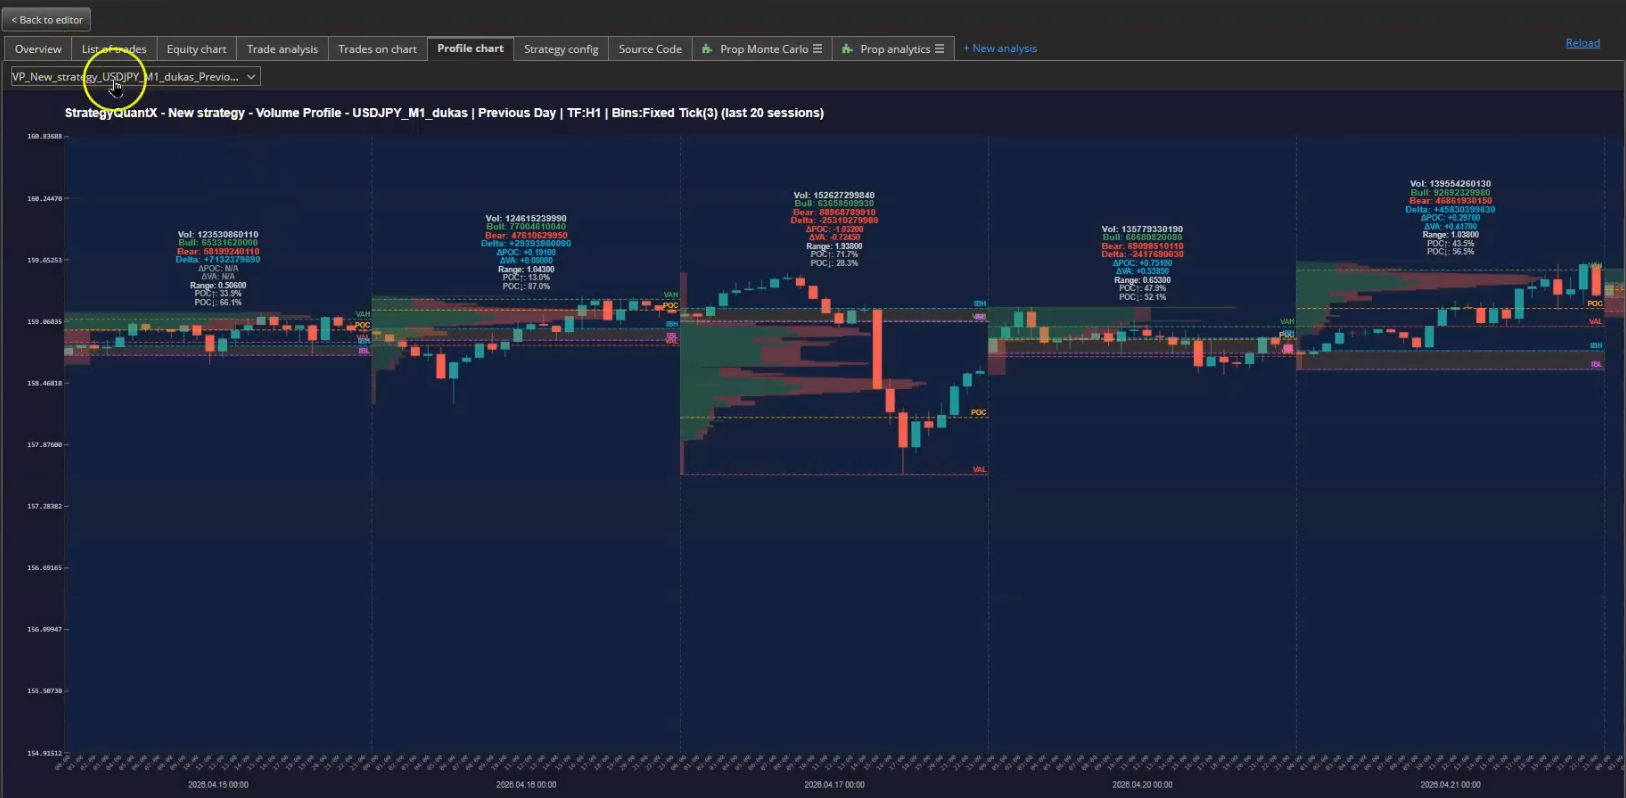Click the 157.87600 price axis label
This screenshot has width=1626, height=798.
tap(44, 444)
